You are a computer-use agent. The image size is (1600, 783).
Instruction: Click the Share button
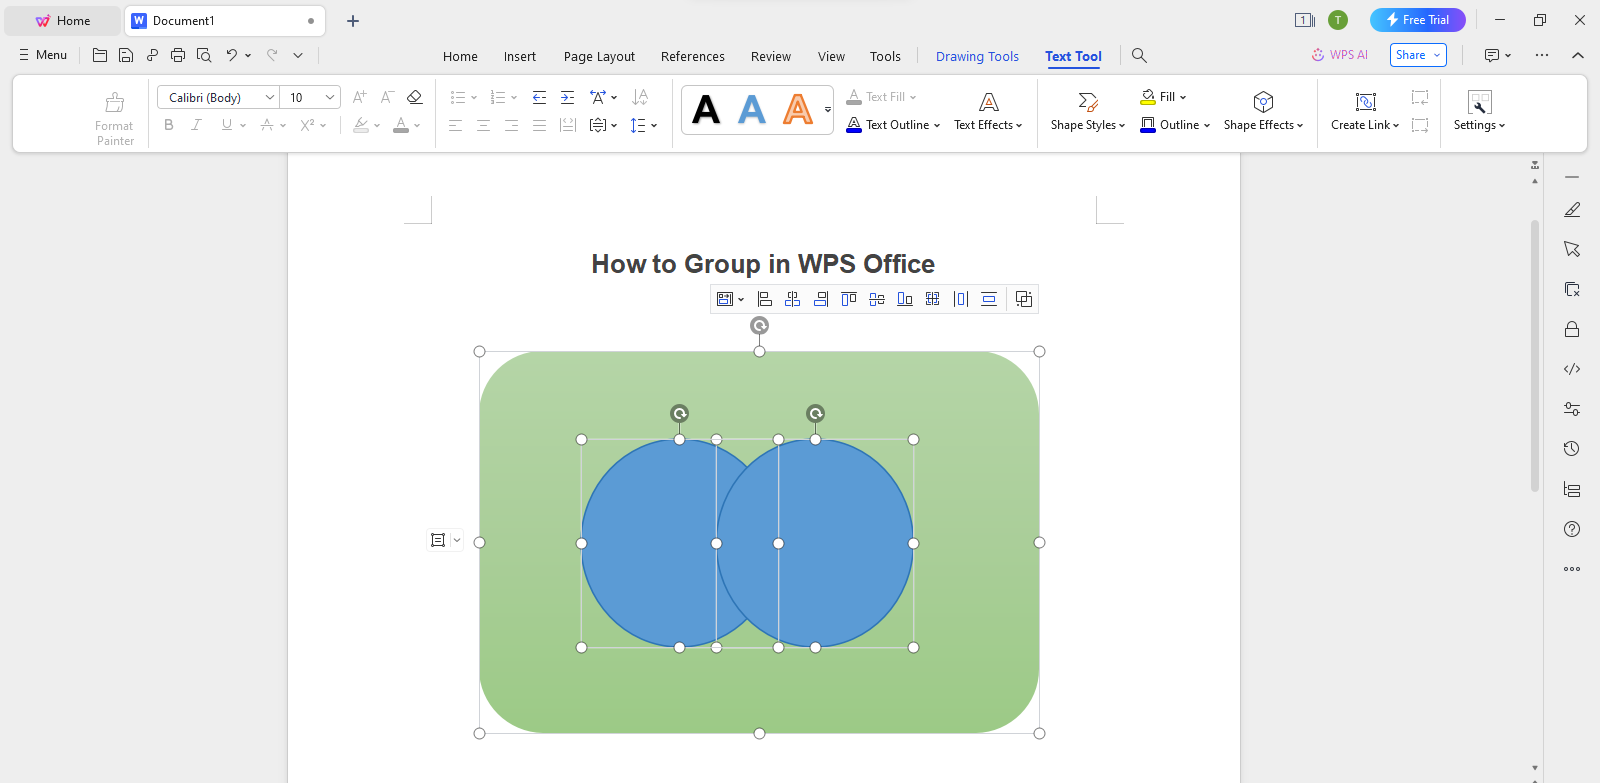pyautogui.click(x=1417, y=55)
